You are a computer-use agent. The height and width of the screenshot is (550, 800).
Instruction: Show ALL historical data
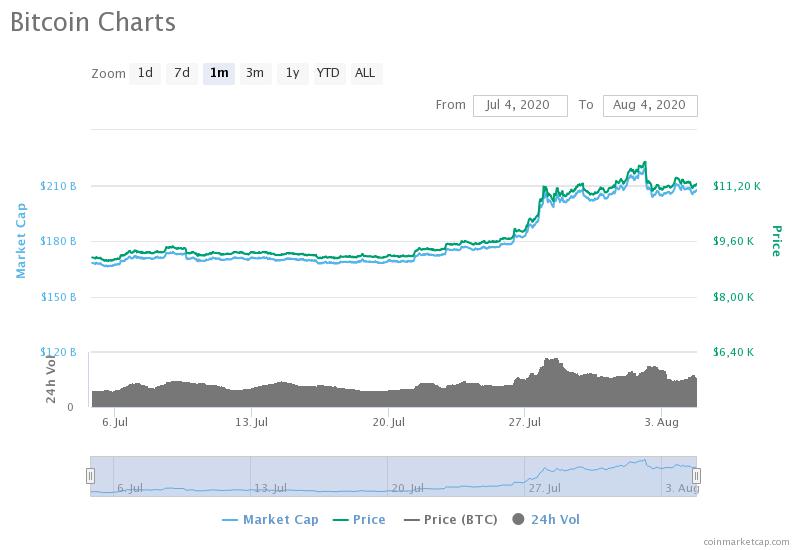click(x=365, y=73)
